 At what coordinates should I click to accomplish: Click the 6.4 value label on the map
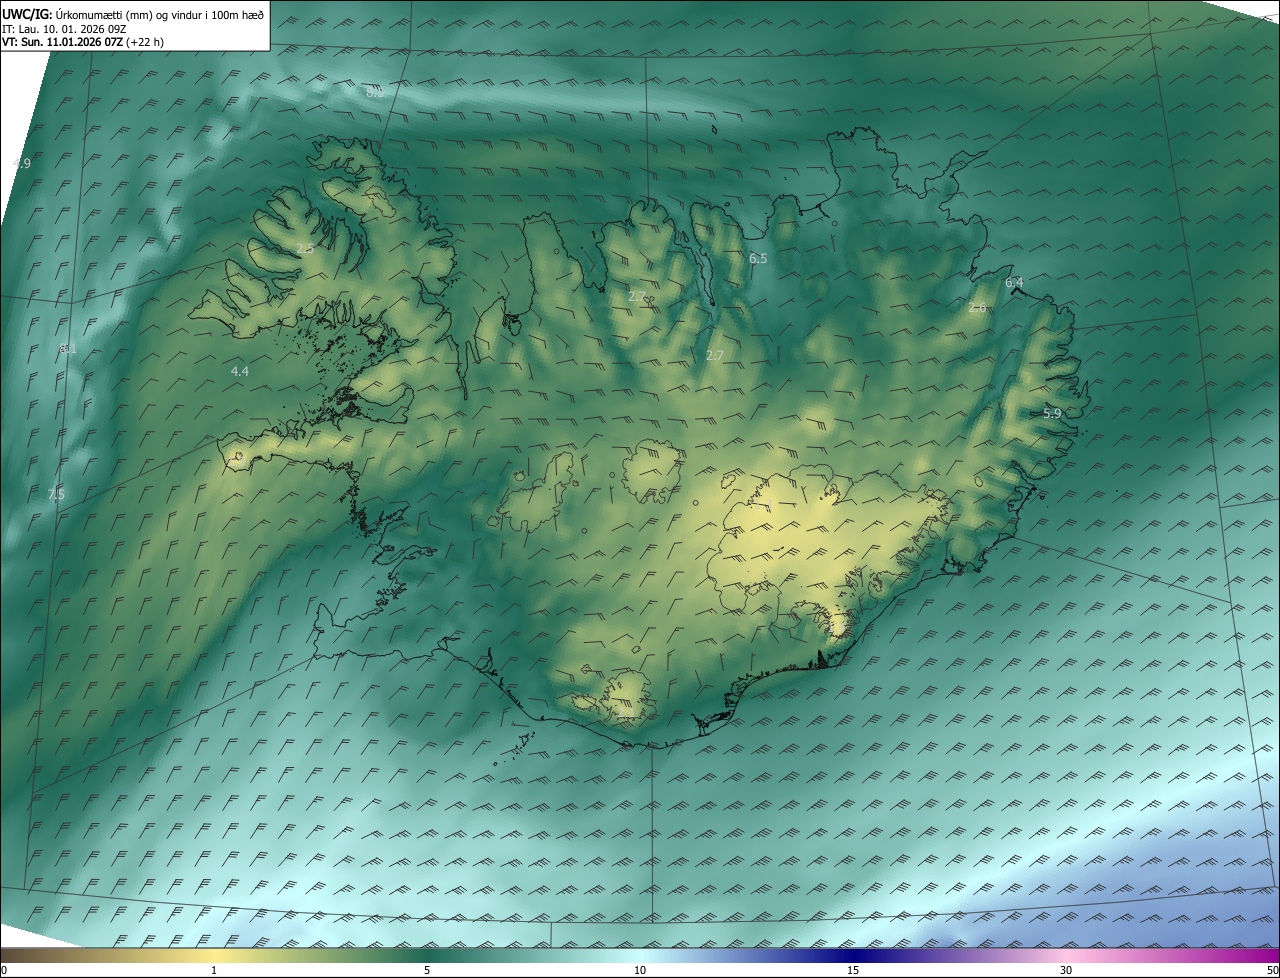(1014, 283)
